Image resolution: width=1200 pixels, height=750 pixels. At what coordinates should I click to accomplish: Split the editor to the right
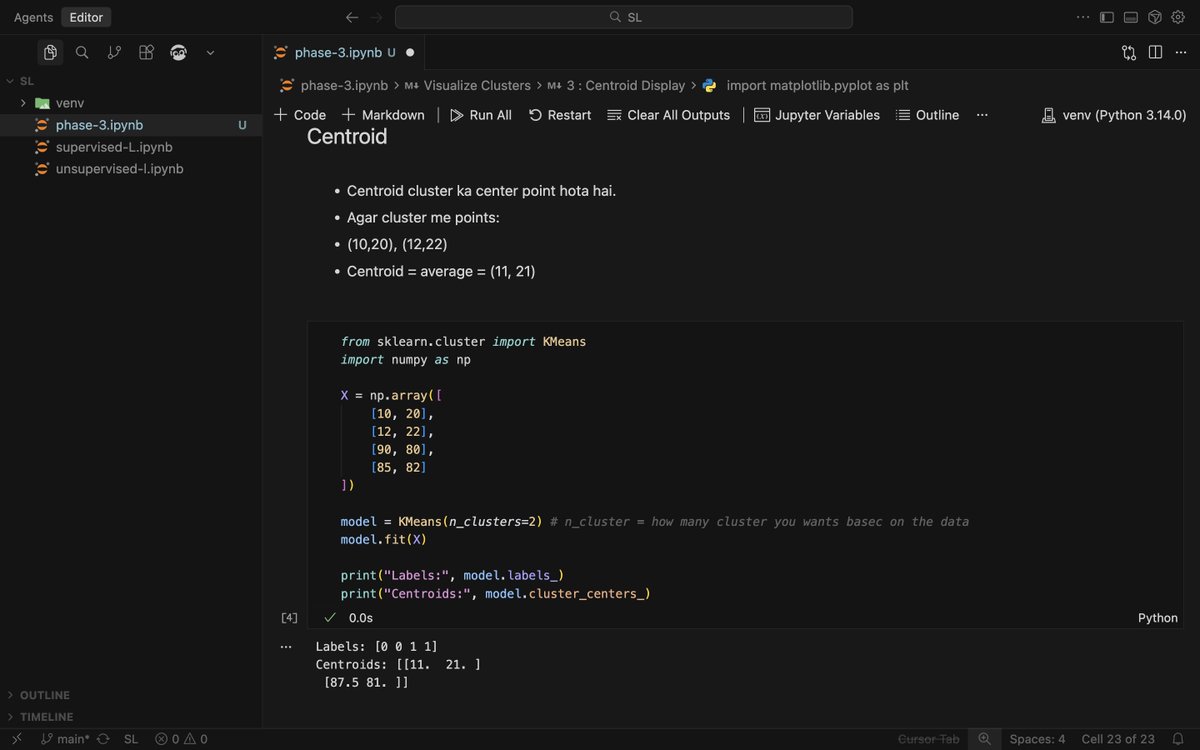[1155, 52]
